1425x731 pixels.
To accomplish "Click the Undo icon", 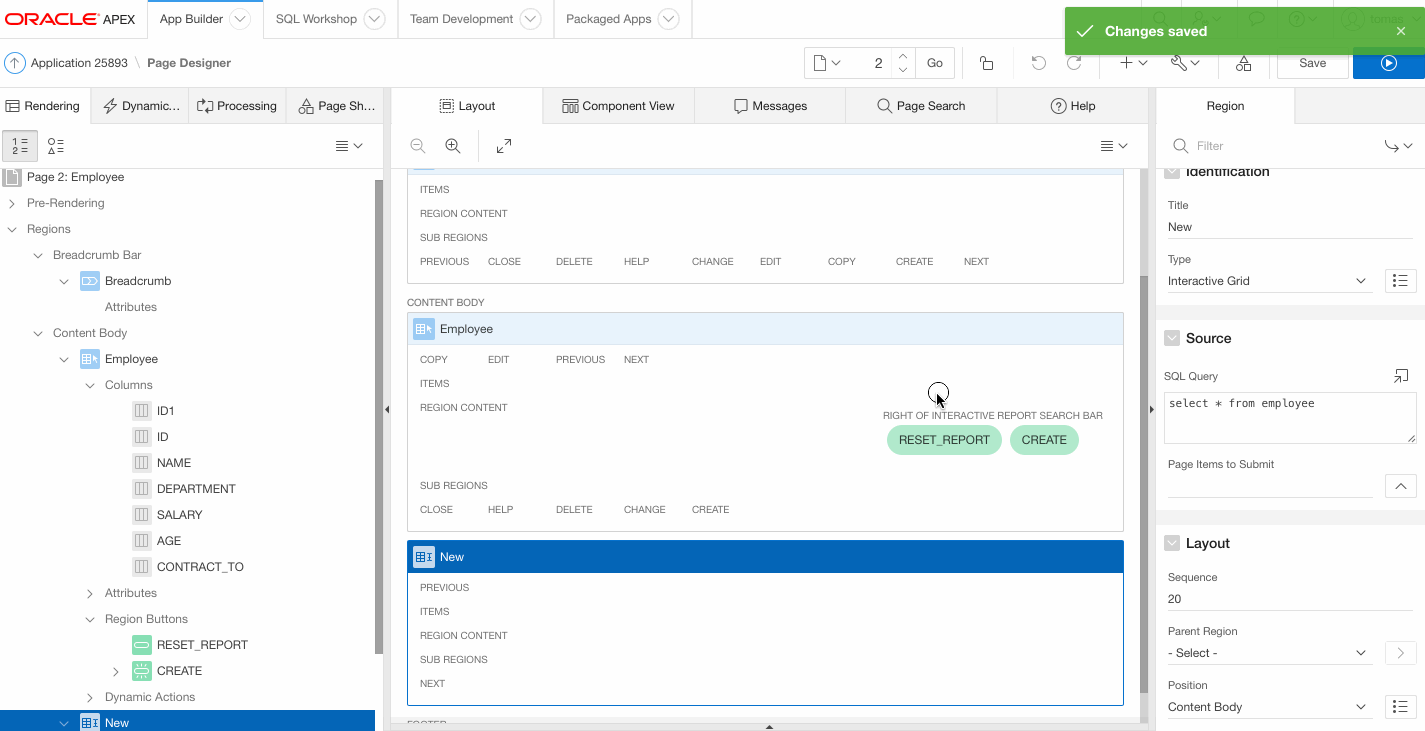I will pos(1038,63).
